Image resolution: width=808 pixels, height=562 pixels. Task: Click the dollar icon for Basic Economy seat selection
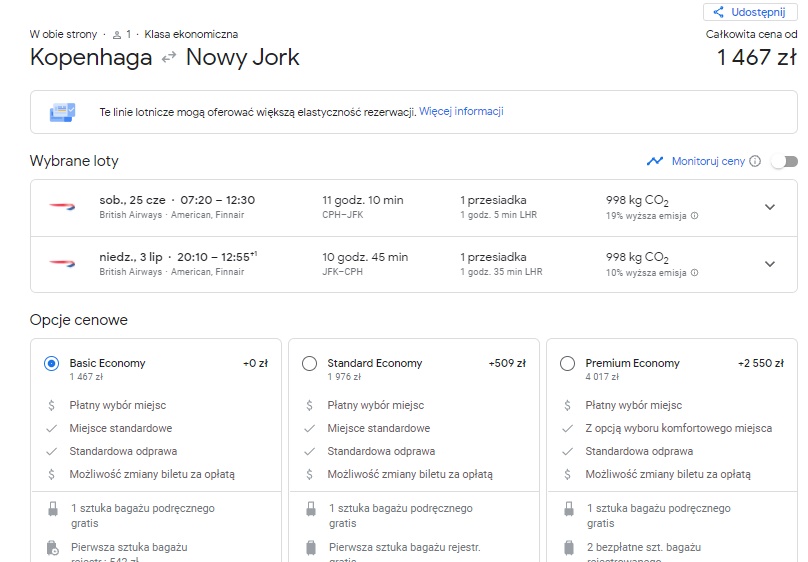coord(52,405)
